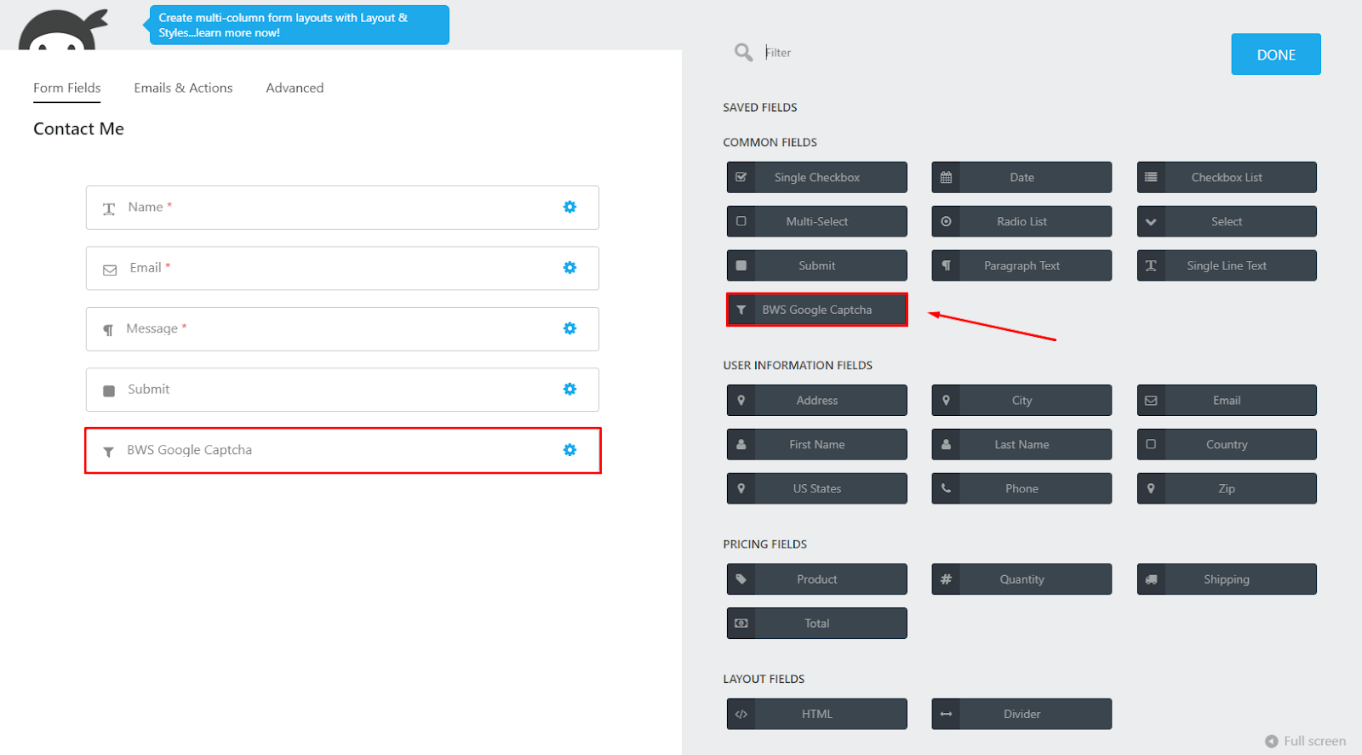Add a Country field

click(x=1226, y=444)
